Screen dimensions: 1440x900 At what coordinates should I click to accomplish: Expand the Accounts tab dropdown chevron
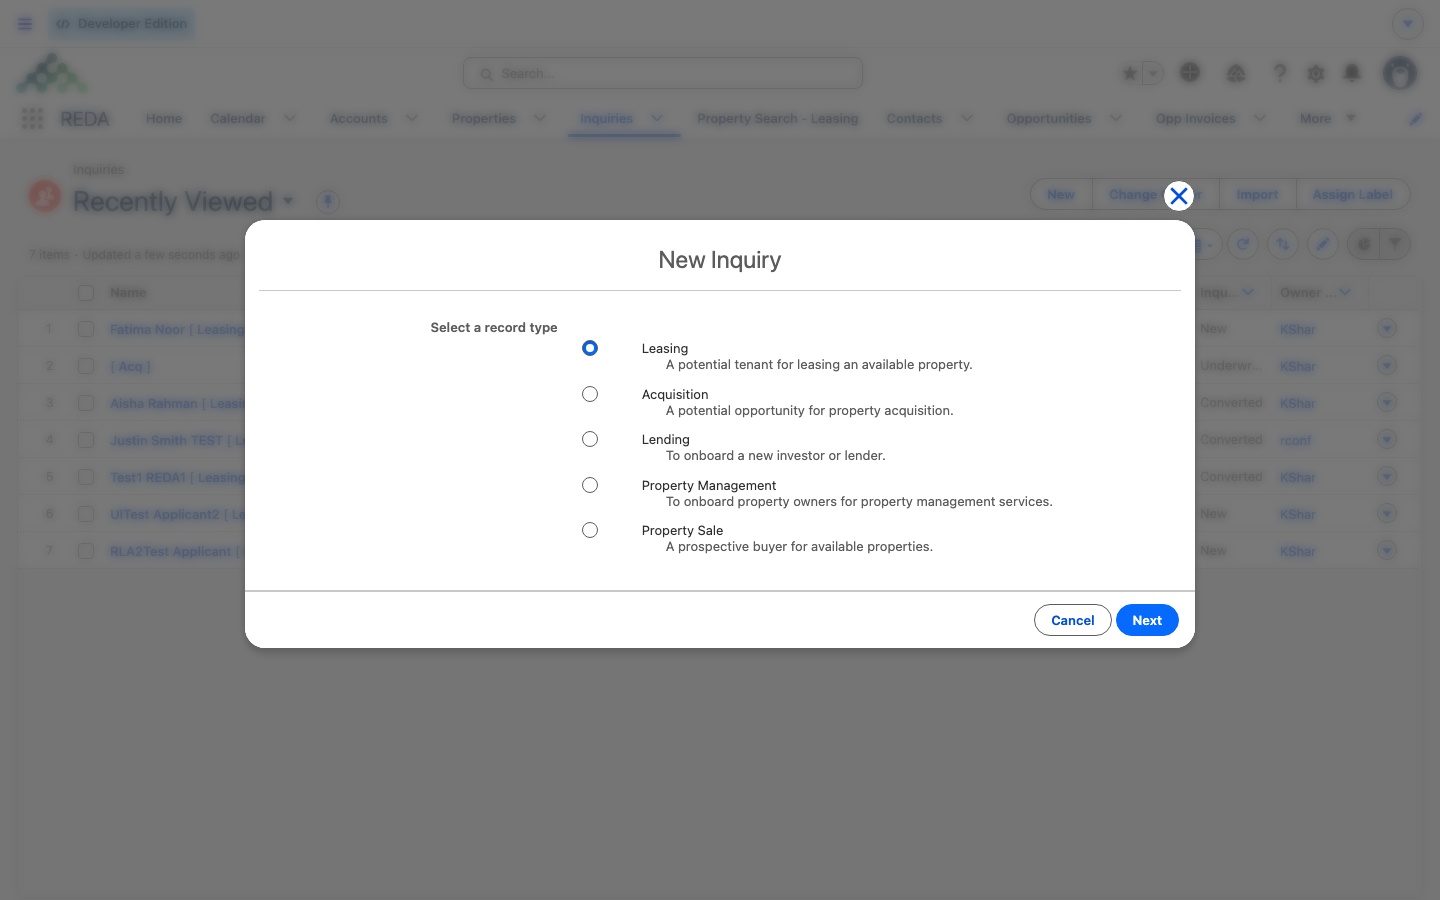point(412,118)
